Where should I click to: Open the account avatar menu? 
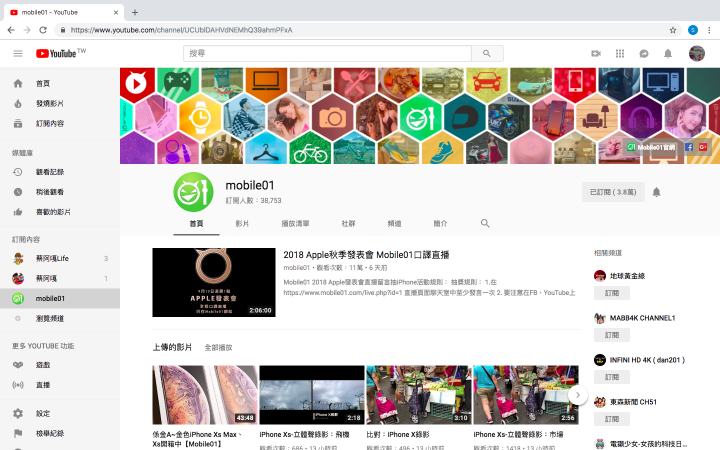tap(697, 53)
